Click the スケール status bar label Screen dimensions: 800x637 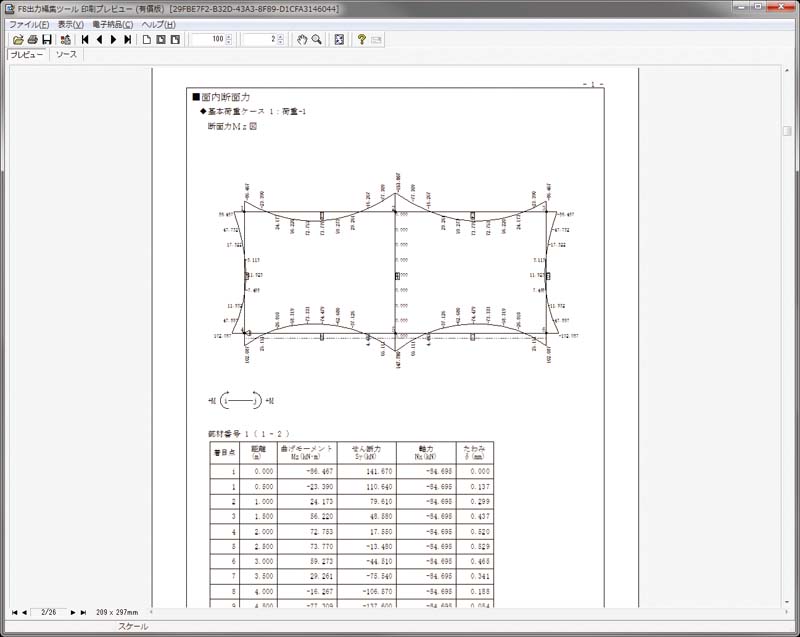[134, 626]
